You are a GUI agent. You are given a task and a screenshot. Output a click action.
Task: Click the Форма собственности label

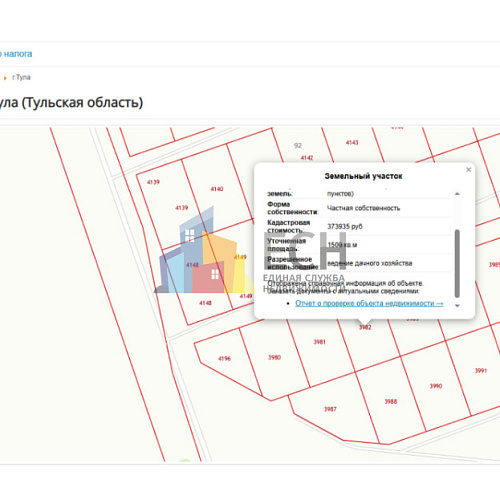(292, 208)
